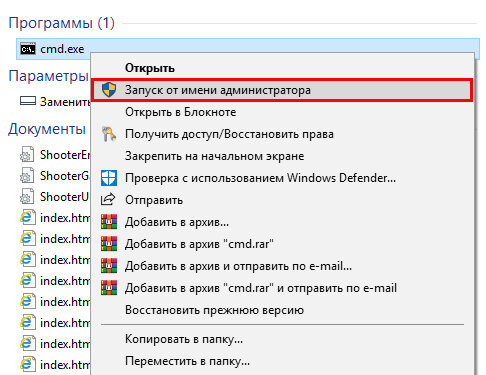486x375 pixels.
Task: Click the settings file icon of ShooterU
Action: point(27,197)
